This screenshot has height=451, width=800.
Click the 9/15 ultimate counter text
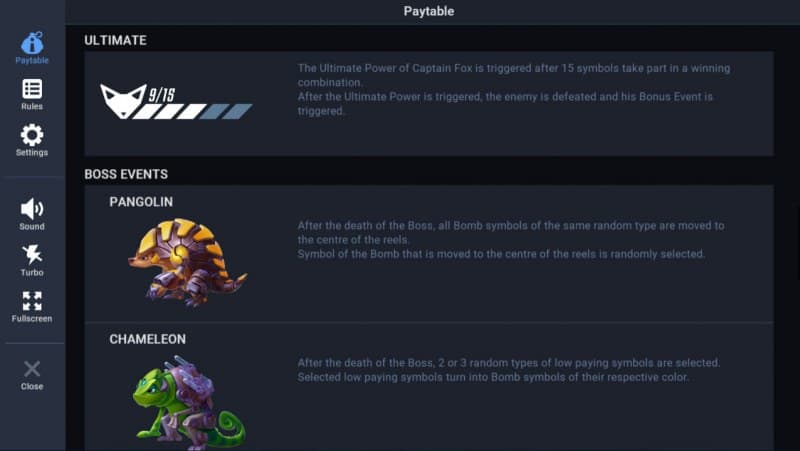162,93
